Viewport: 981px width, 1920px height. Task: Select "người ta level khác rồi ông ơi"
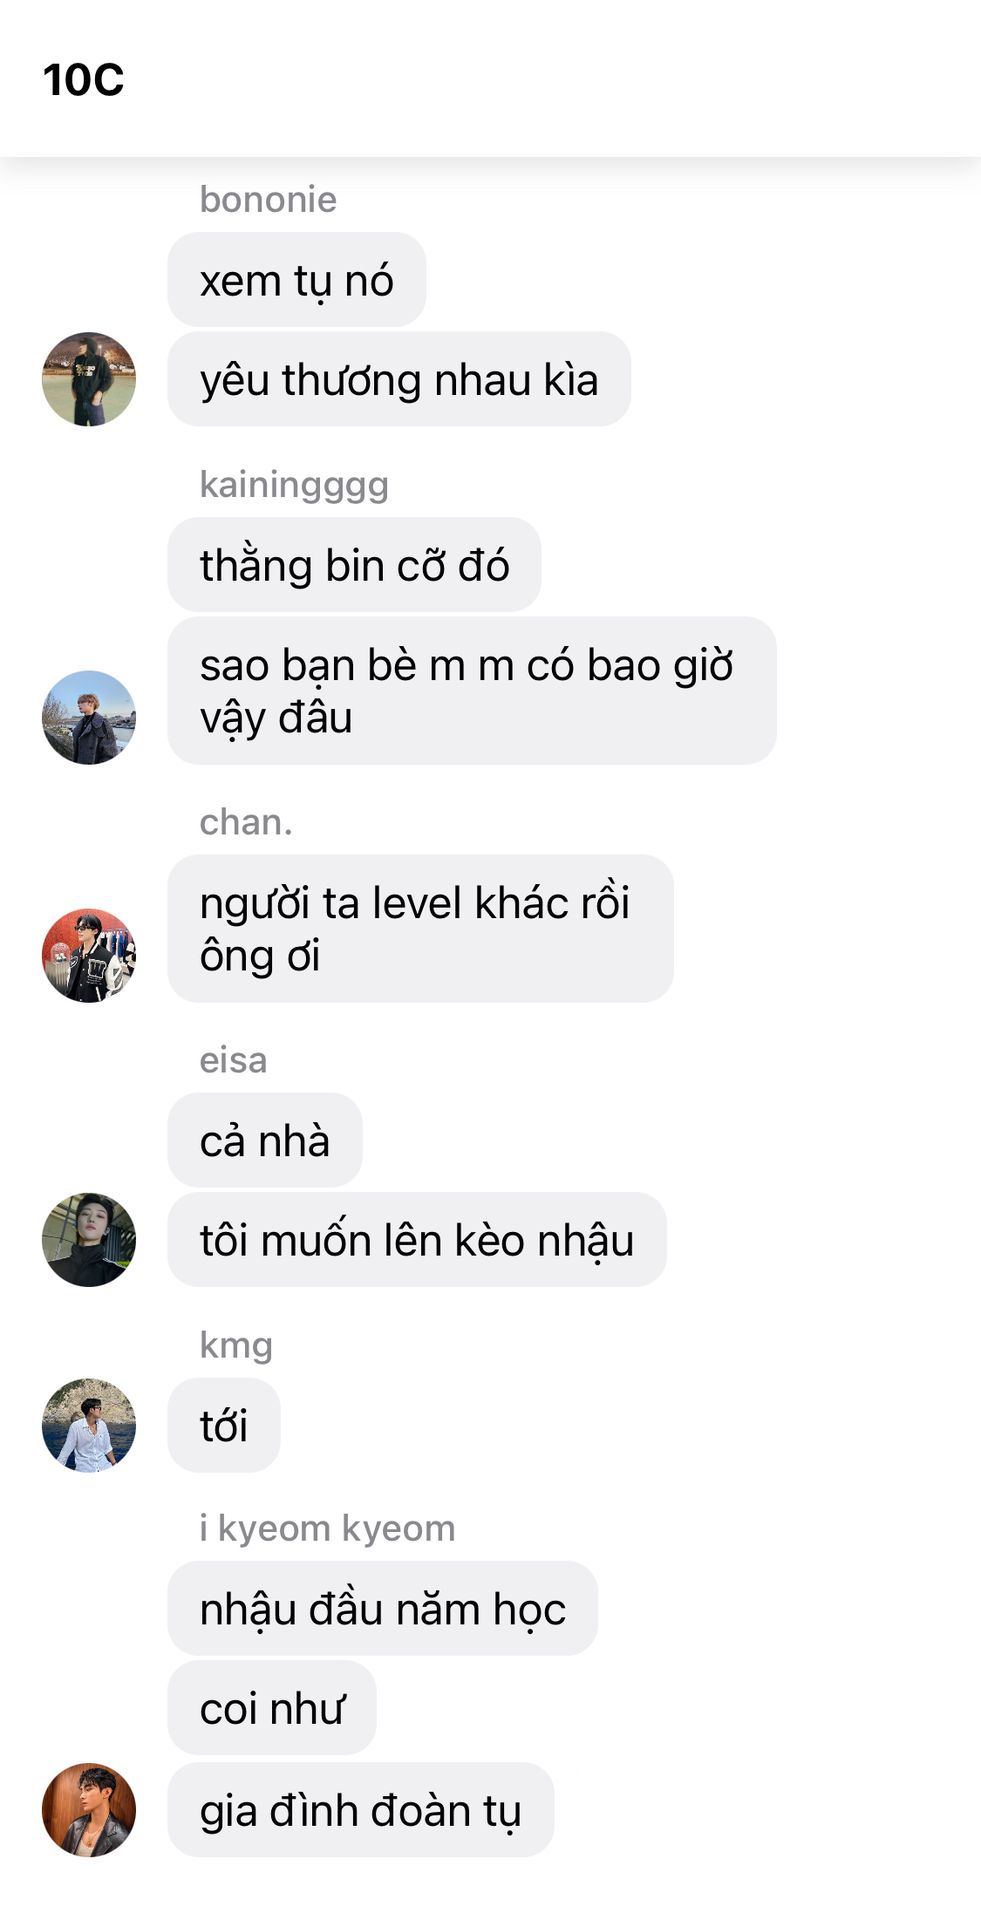coord(420,929)
